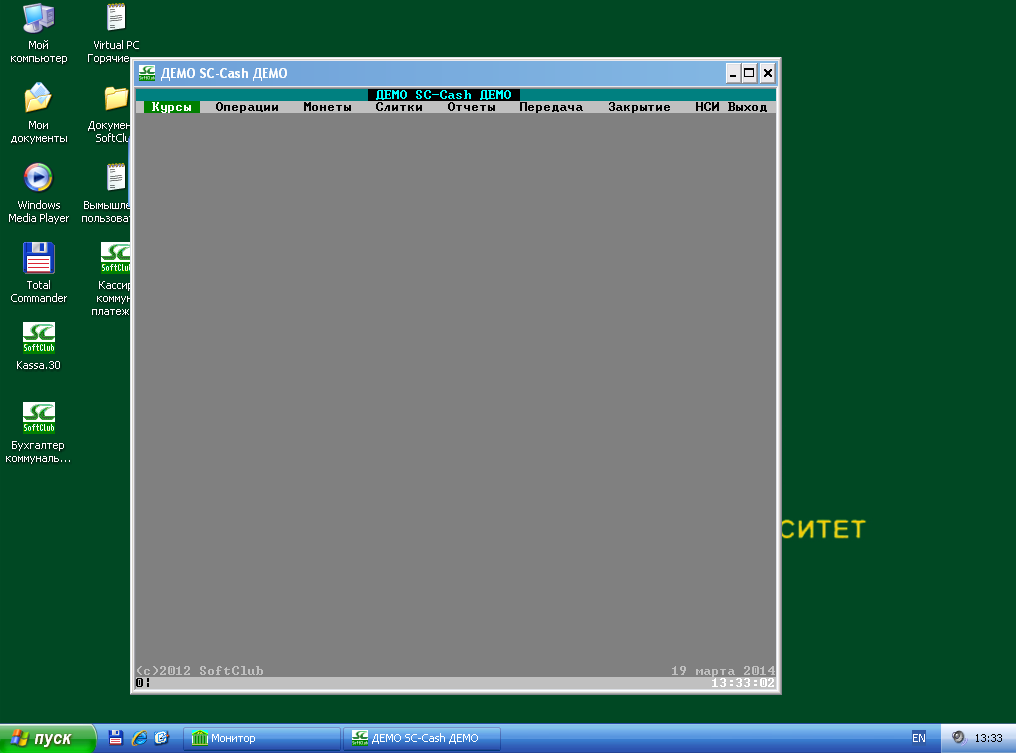Click the status bar time 13:33:02
Screen dimensions: 1016x753
point(743,683)
